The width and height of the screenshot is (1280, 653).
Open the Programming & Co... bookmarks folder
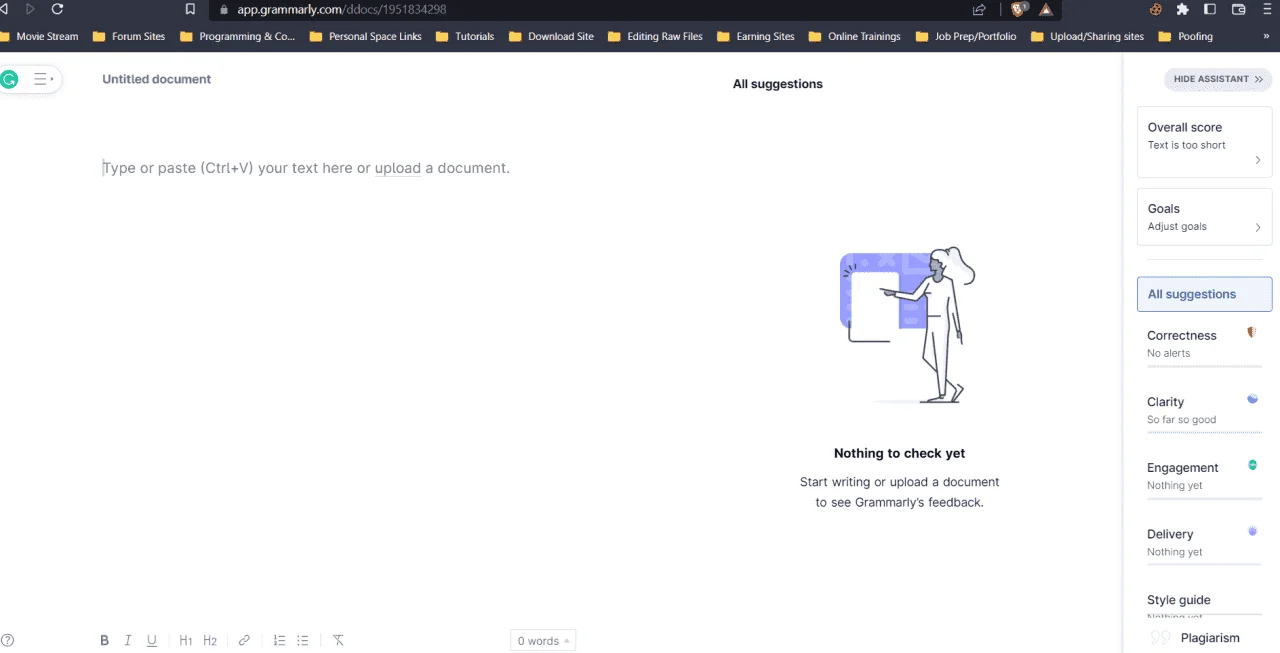[x=238, y=36]
